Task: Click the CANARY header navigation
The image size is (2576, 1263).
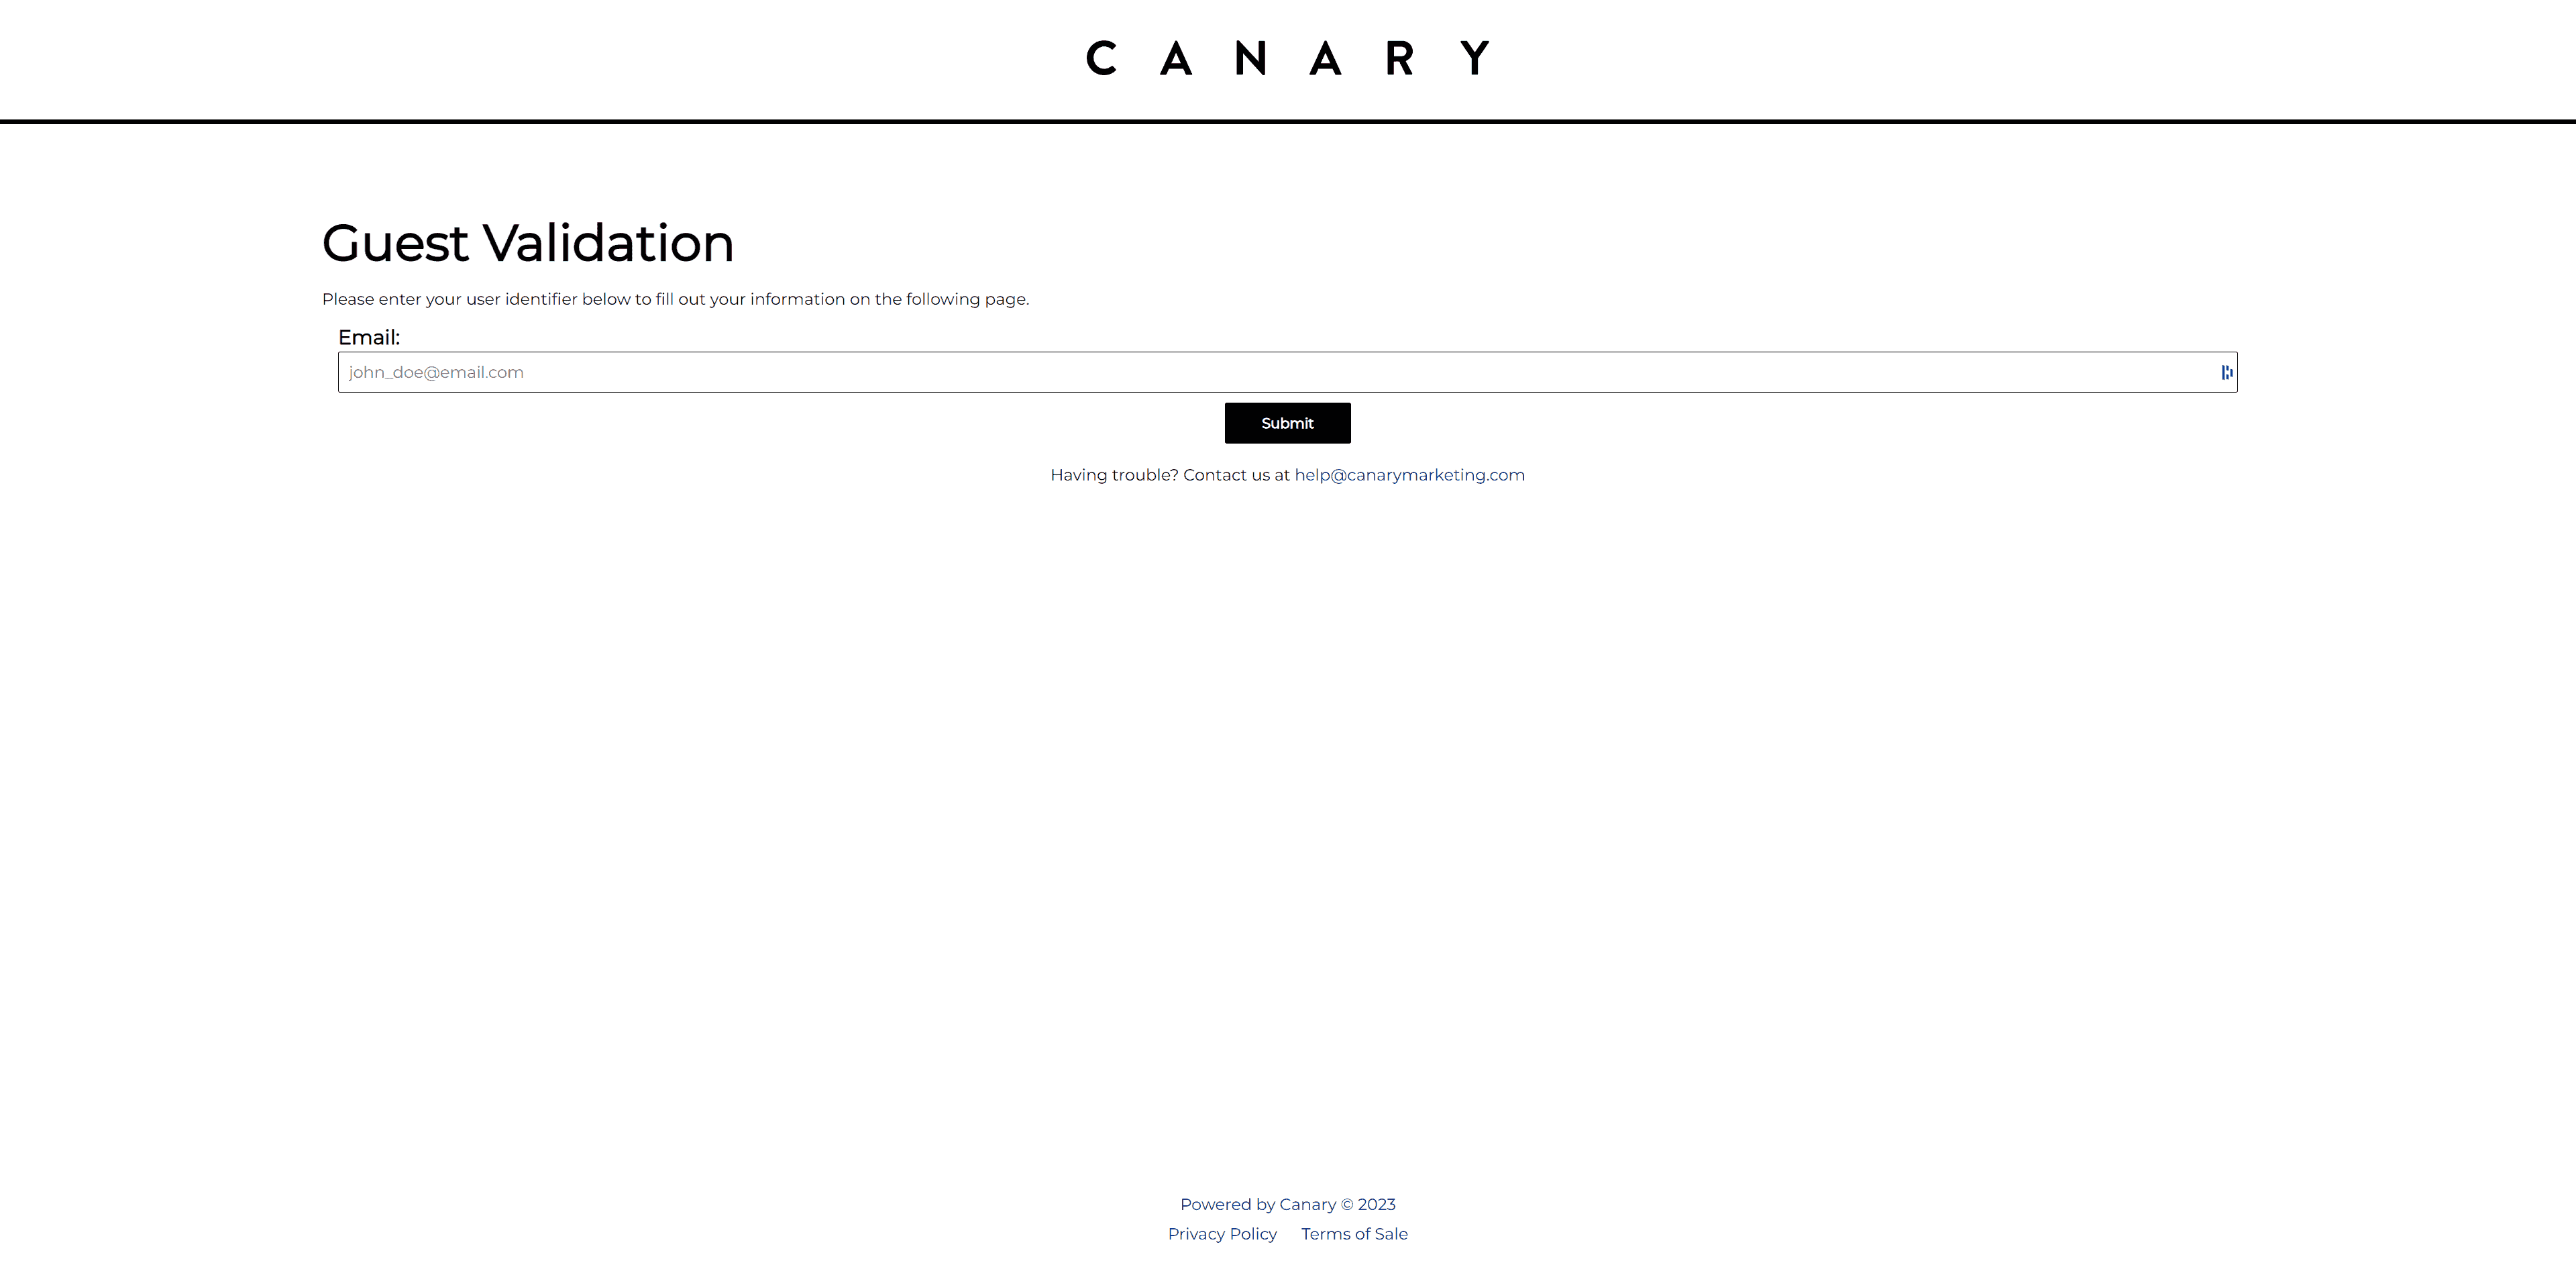Action: pyautogui.click(x=1287, y=58)
